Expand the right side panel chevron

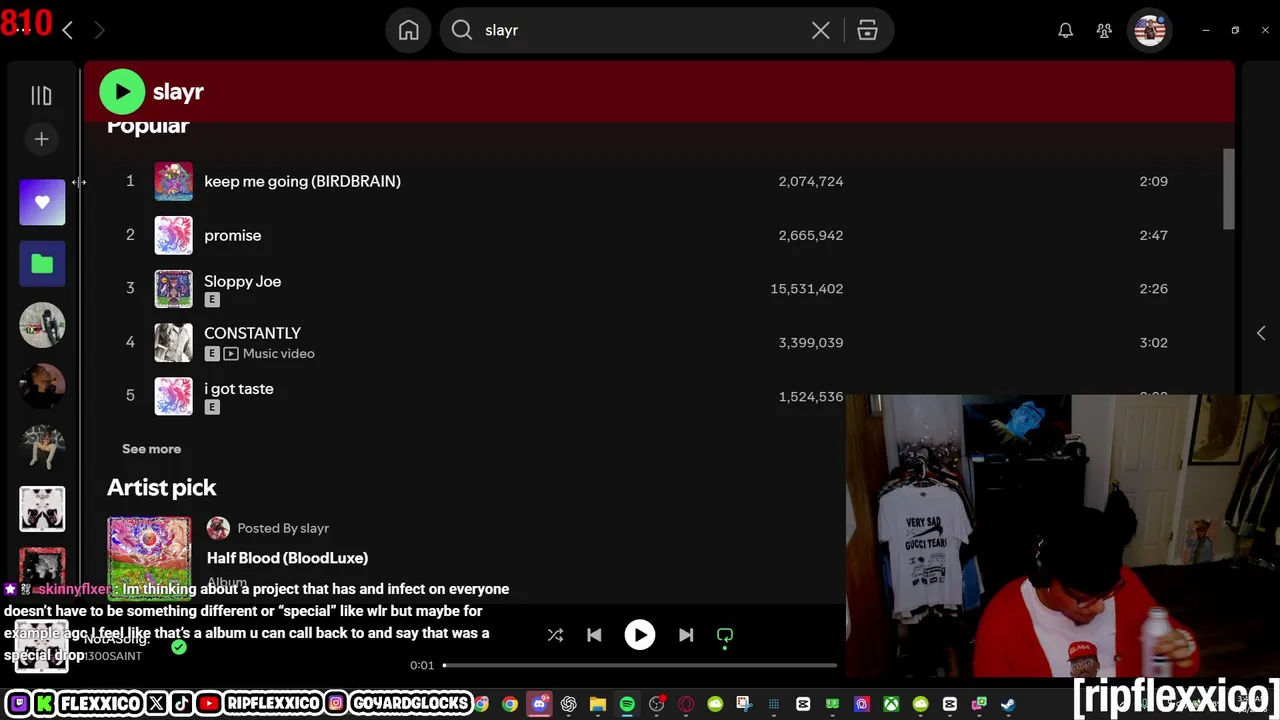click(x=1261, y=333)
